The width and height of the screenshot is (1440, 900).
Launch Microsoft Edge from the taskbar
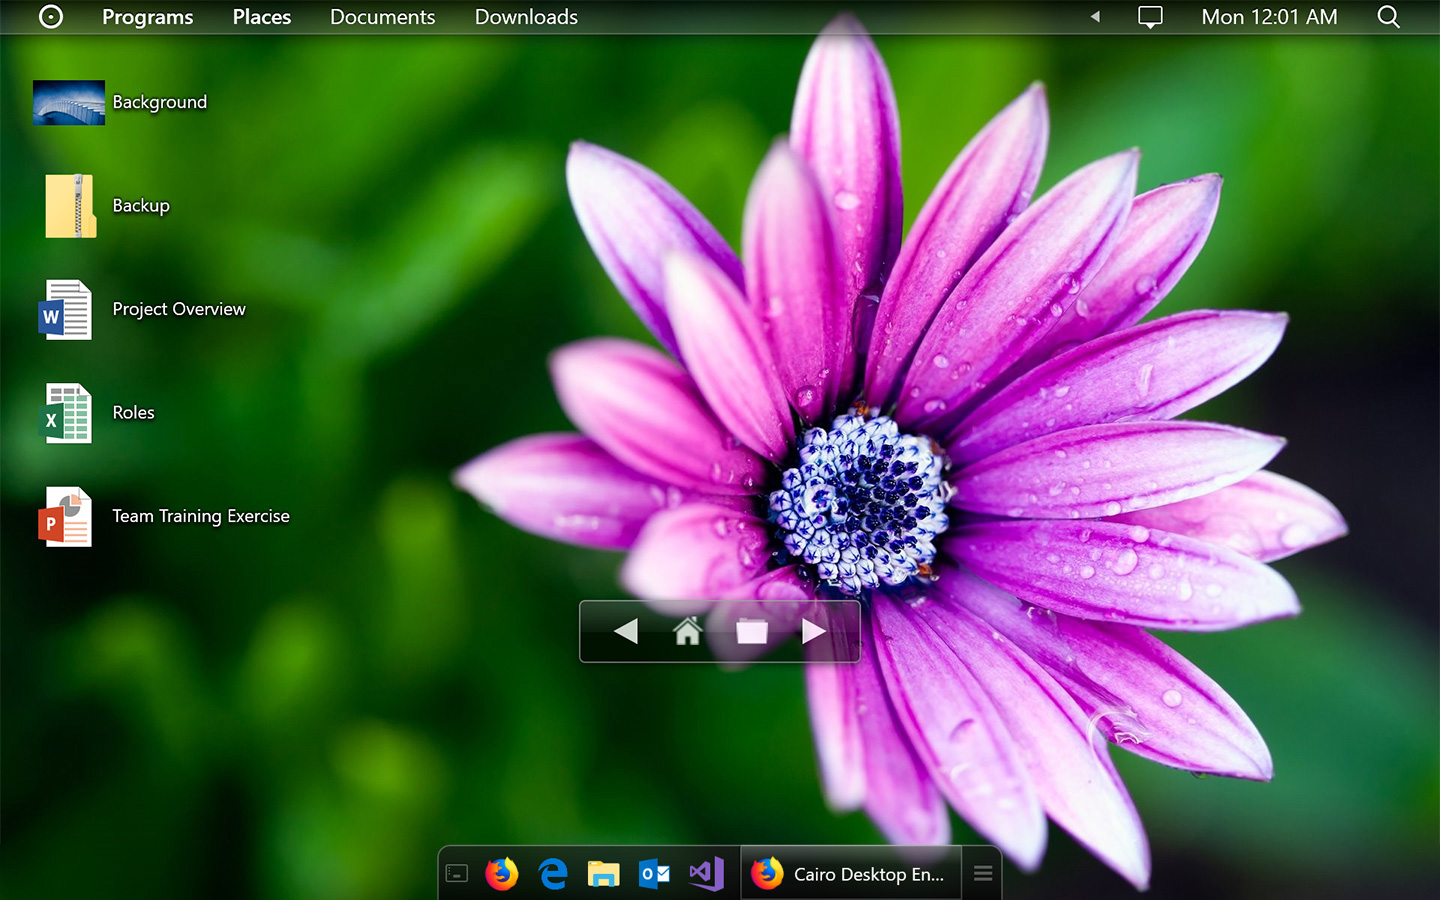(x=554, y=873)
